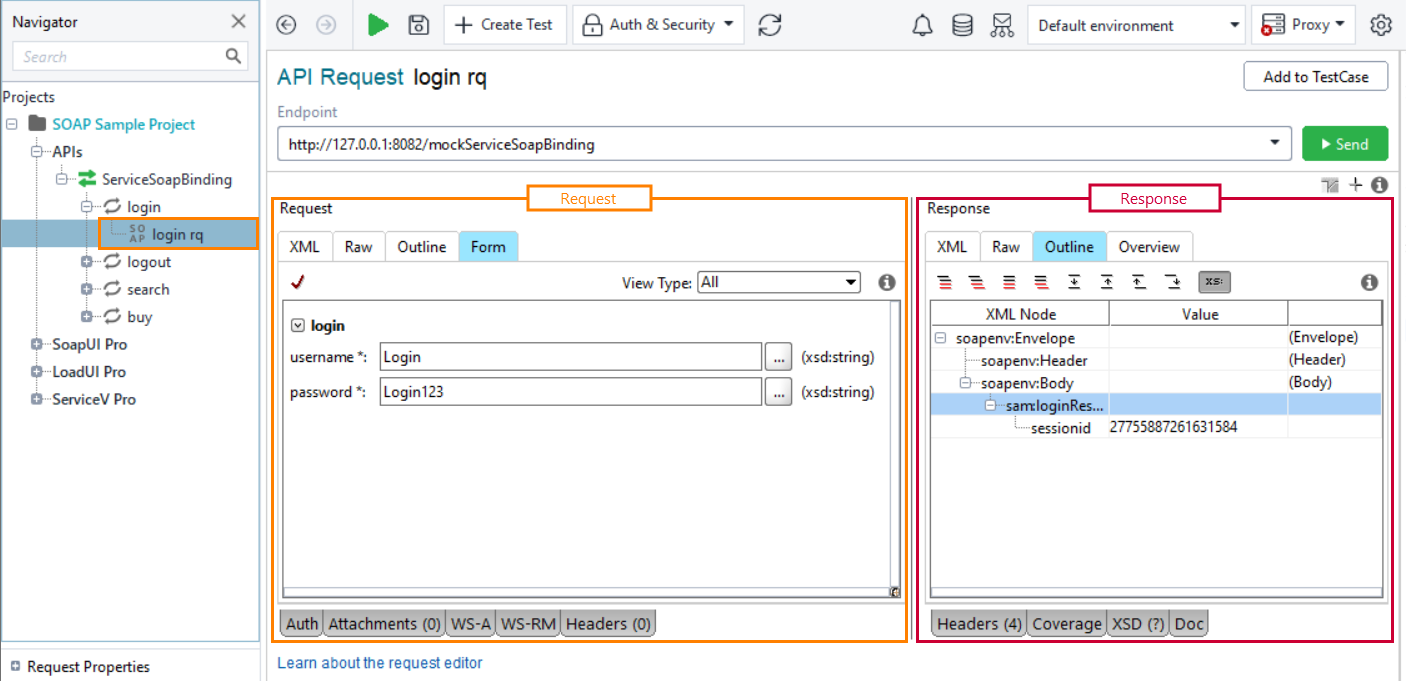
Task: Open the Default environment dropdown
Action: [1135, 25]
